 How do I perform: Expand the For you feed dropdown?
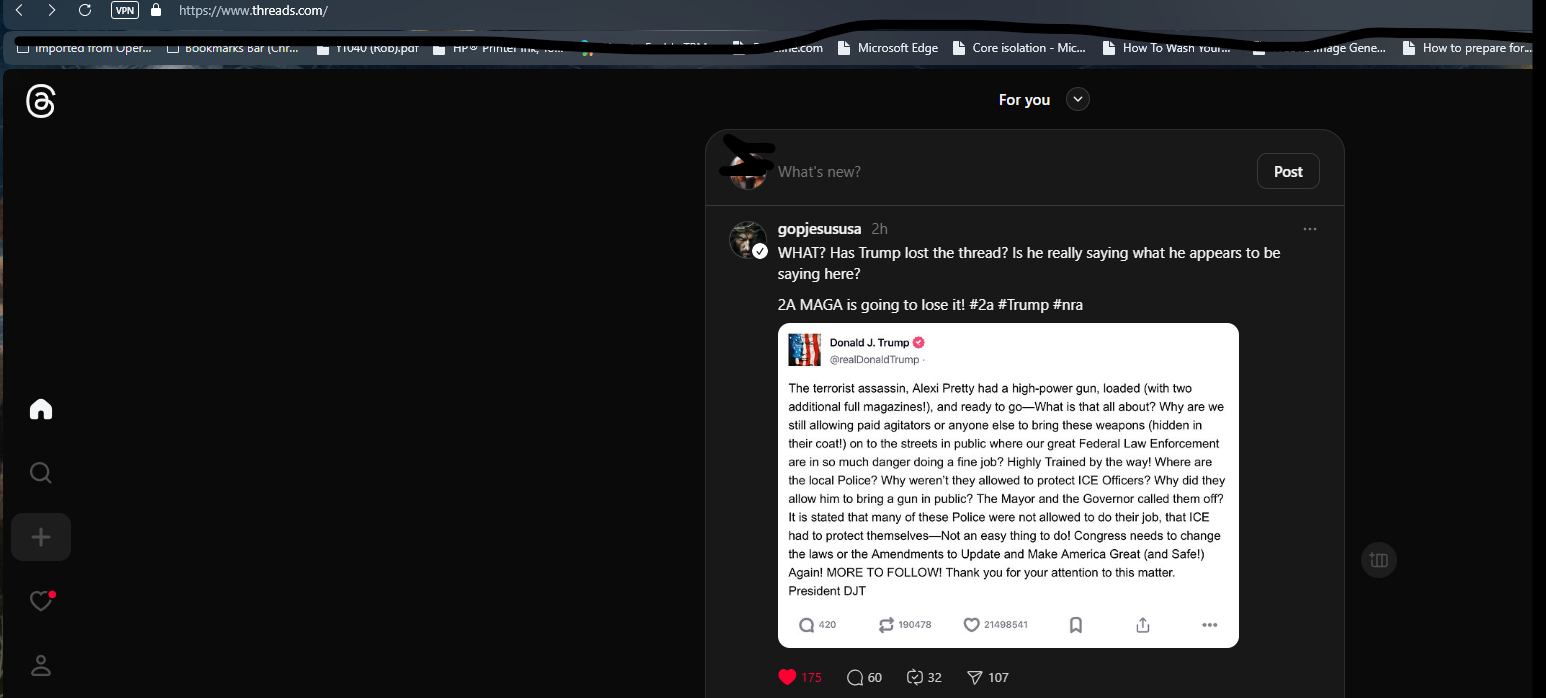click(1077, 99)
